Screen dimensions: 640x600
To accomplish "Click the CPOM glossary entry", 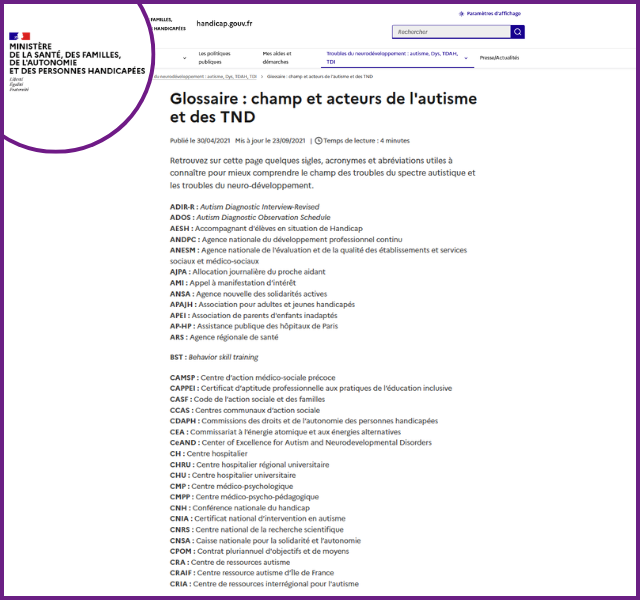I will tap(260, 551).
